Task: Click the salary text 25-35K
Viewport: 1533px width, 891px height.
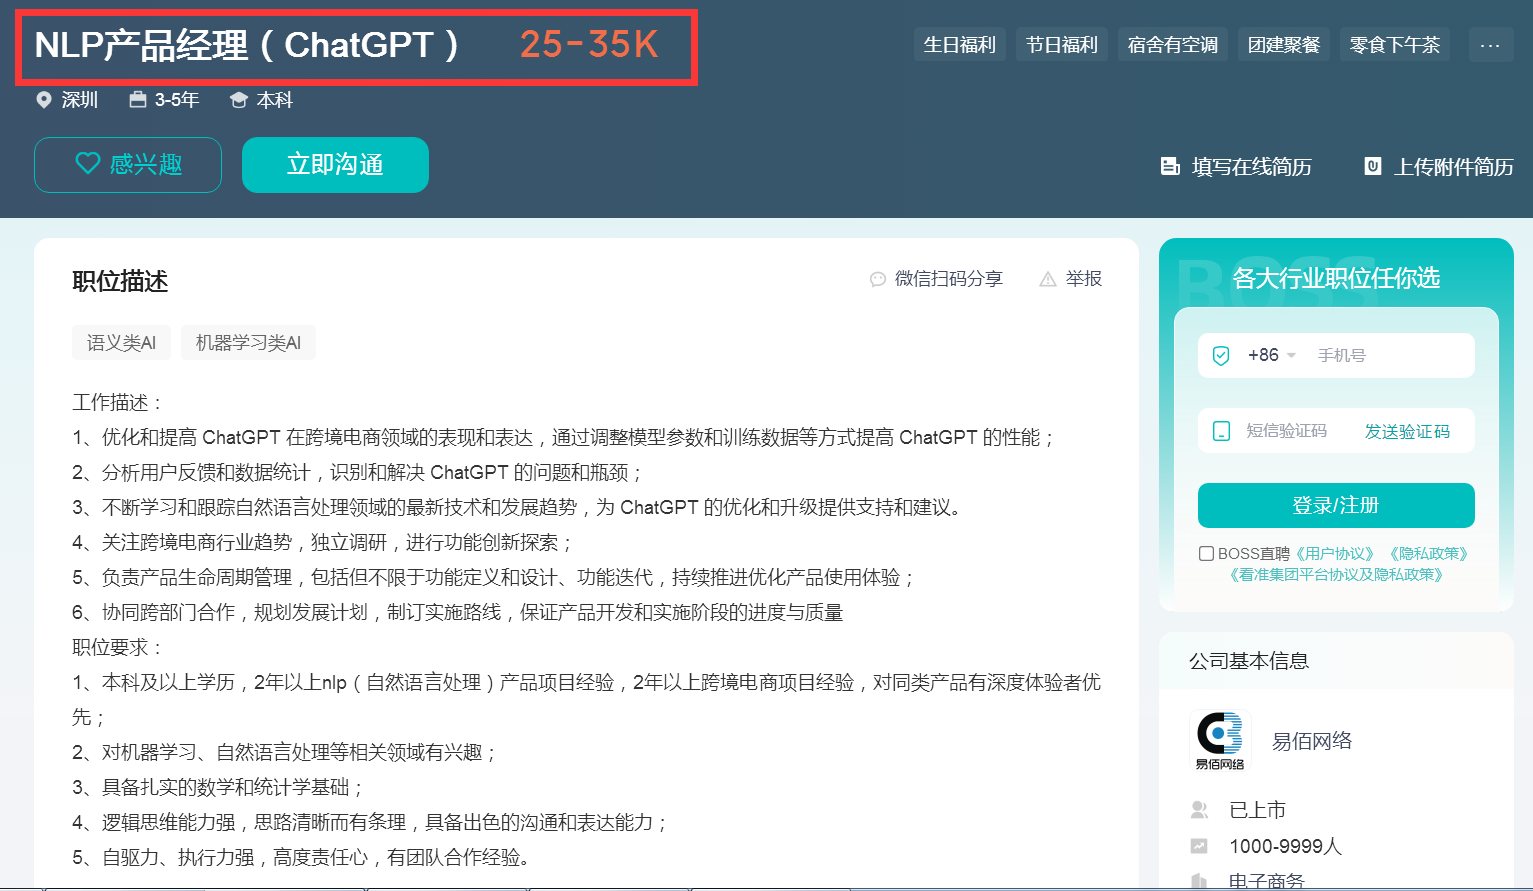Action: pyautogui.click(x=589, y=45)
